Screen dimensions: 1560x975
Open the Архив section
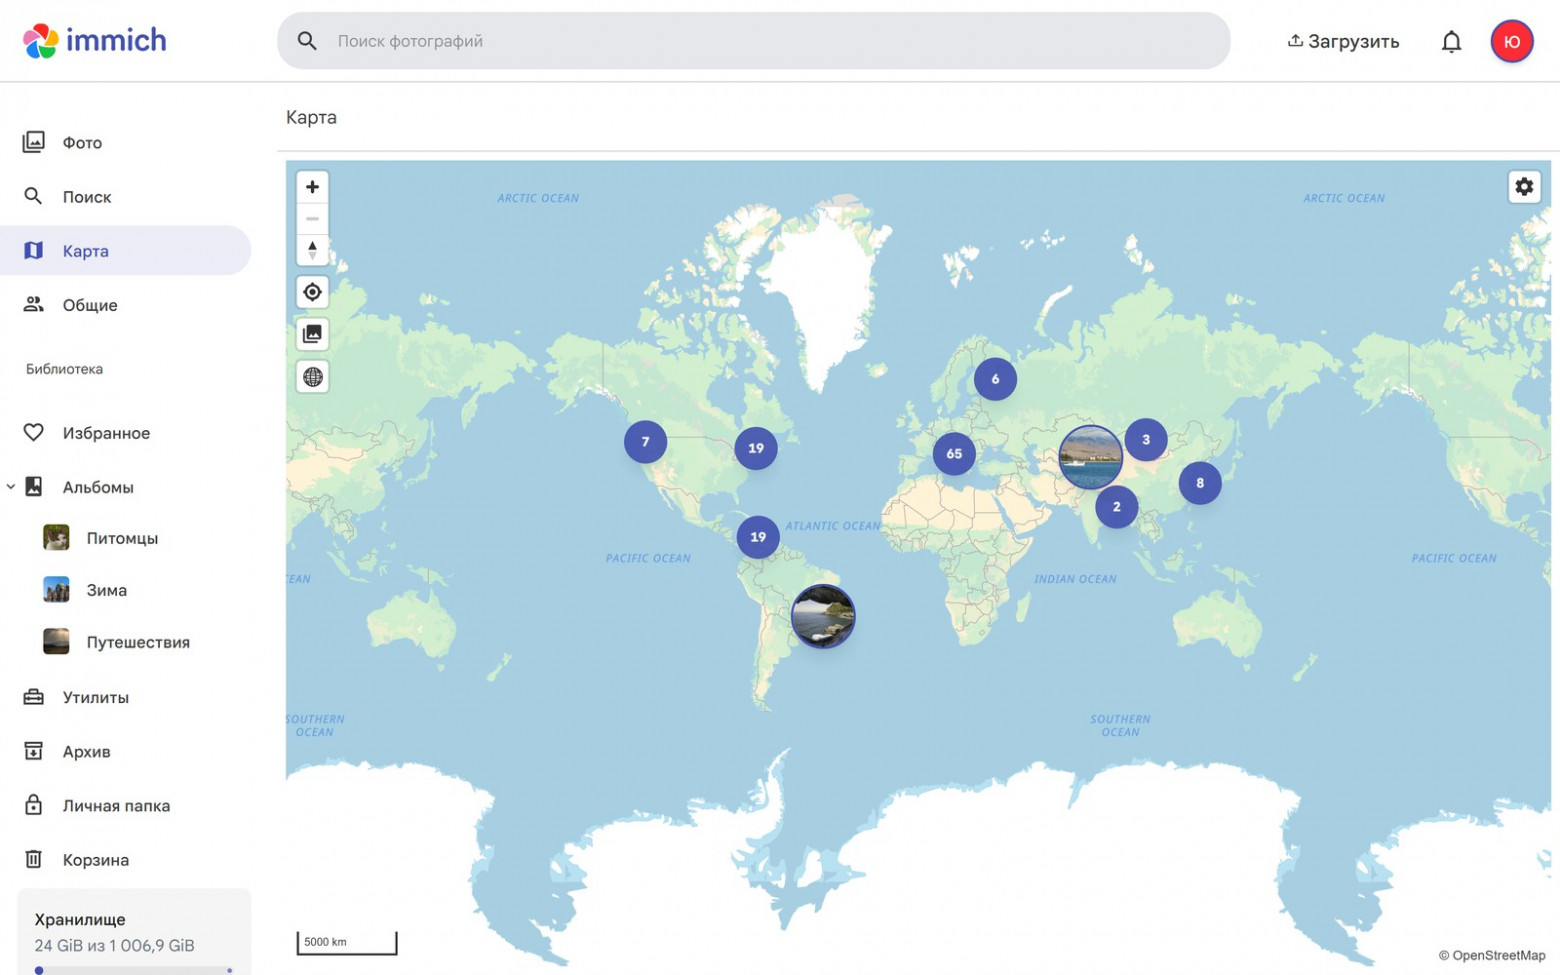click(126, 751)
